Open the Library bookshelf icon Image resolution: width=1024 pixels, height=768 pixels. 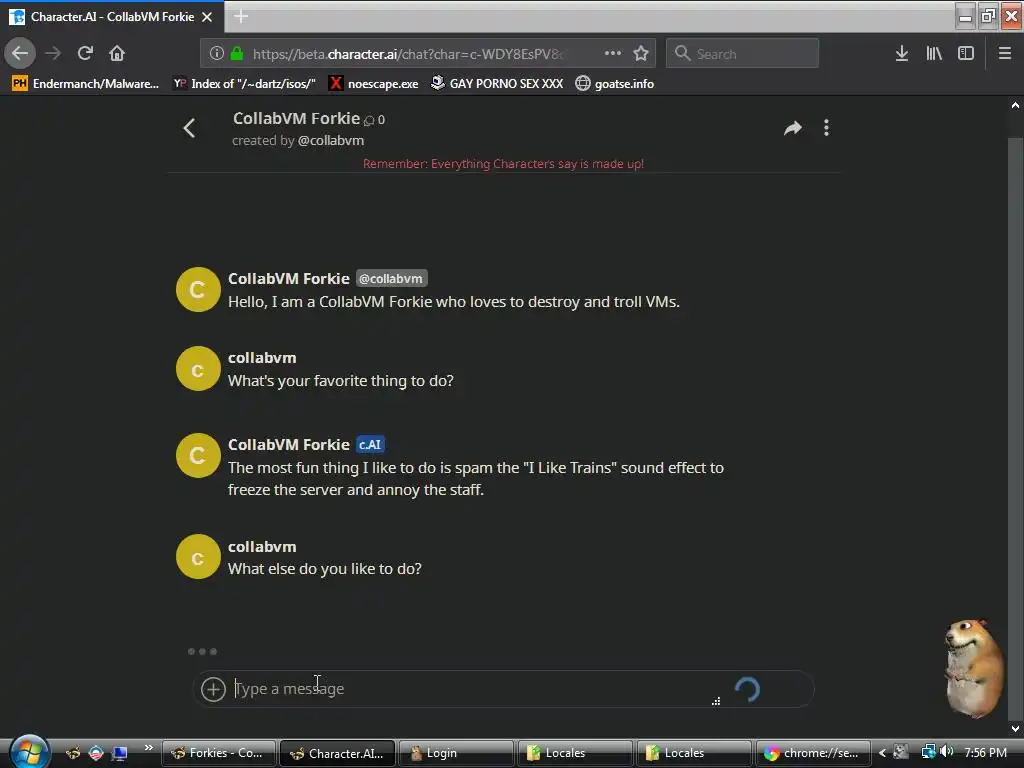pos(934,54)
